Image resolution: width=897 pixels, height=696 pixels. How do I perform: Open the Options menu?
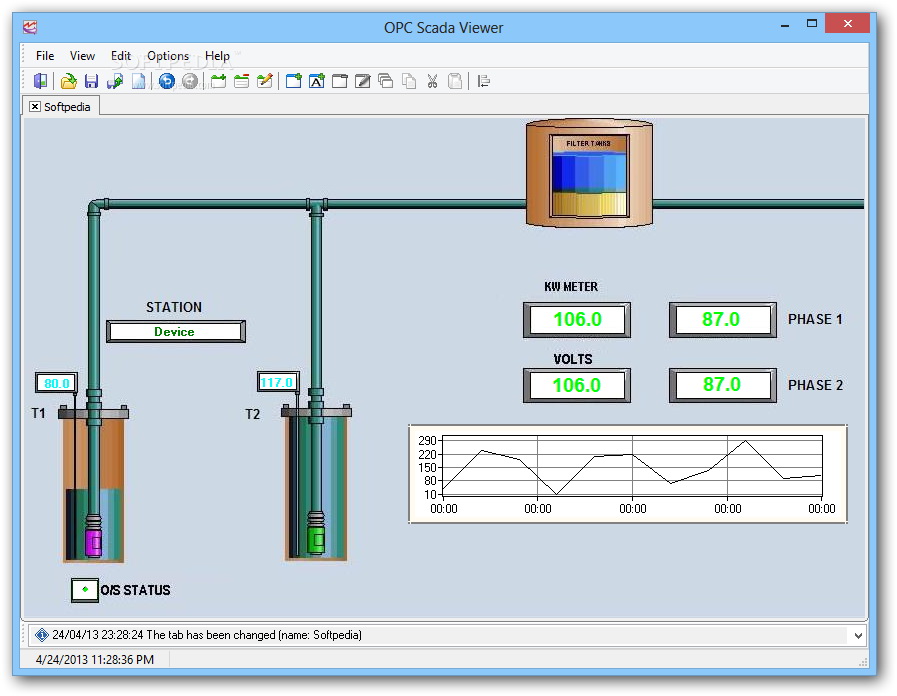coord(168,56)
